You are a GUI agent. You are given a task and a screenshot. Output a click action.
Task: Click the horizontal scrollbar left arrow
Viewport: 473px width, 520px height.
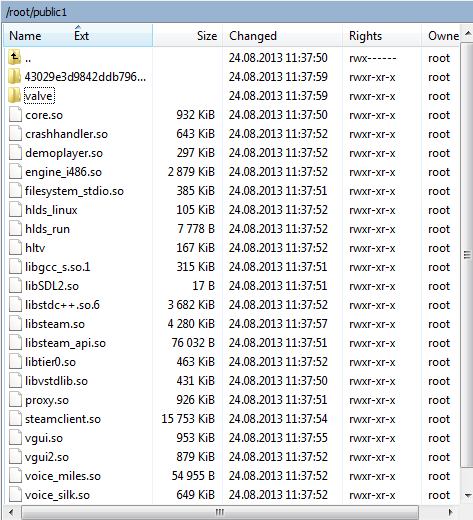coord(11,512)
